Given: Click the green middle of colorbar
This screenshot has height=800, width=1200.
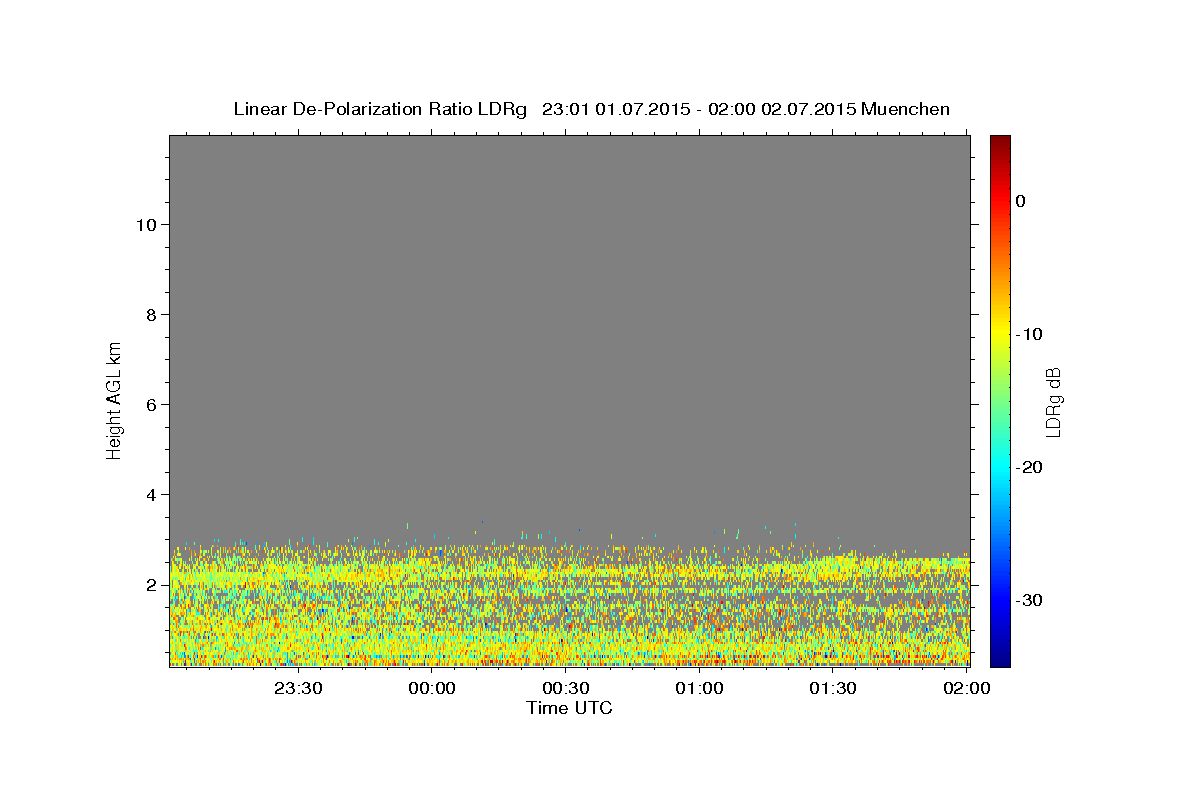Looking at the screenshot, I should click(x=1000, y=400).
